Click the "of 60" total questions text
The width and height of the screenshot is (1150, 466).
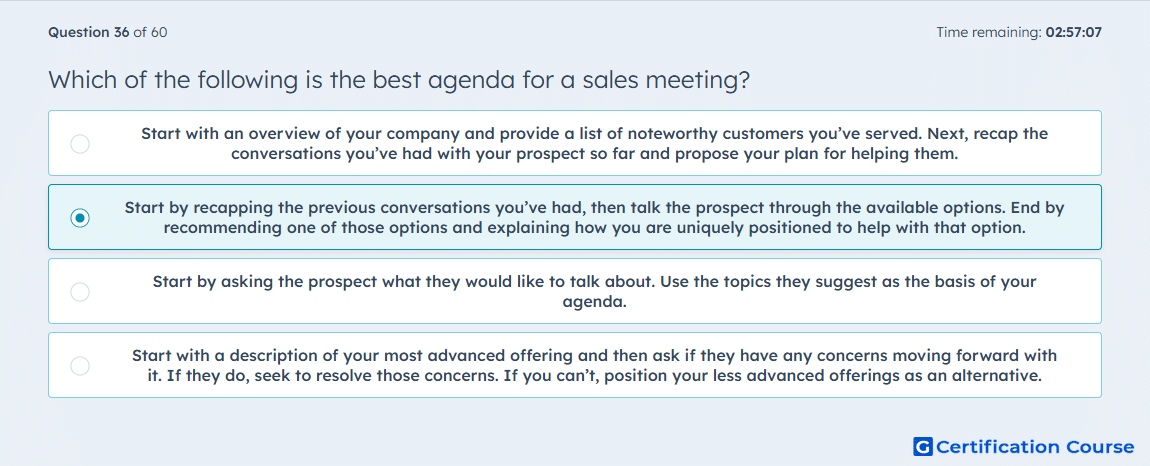(x=150, y=32)
